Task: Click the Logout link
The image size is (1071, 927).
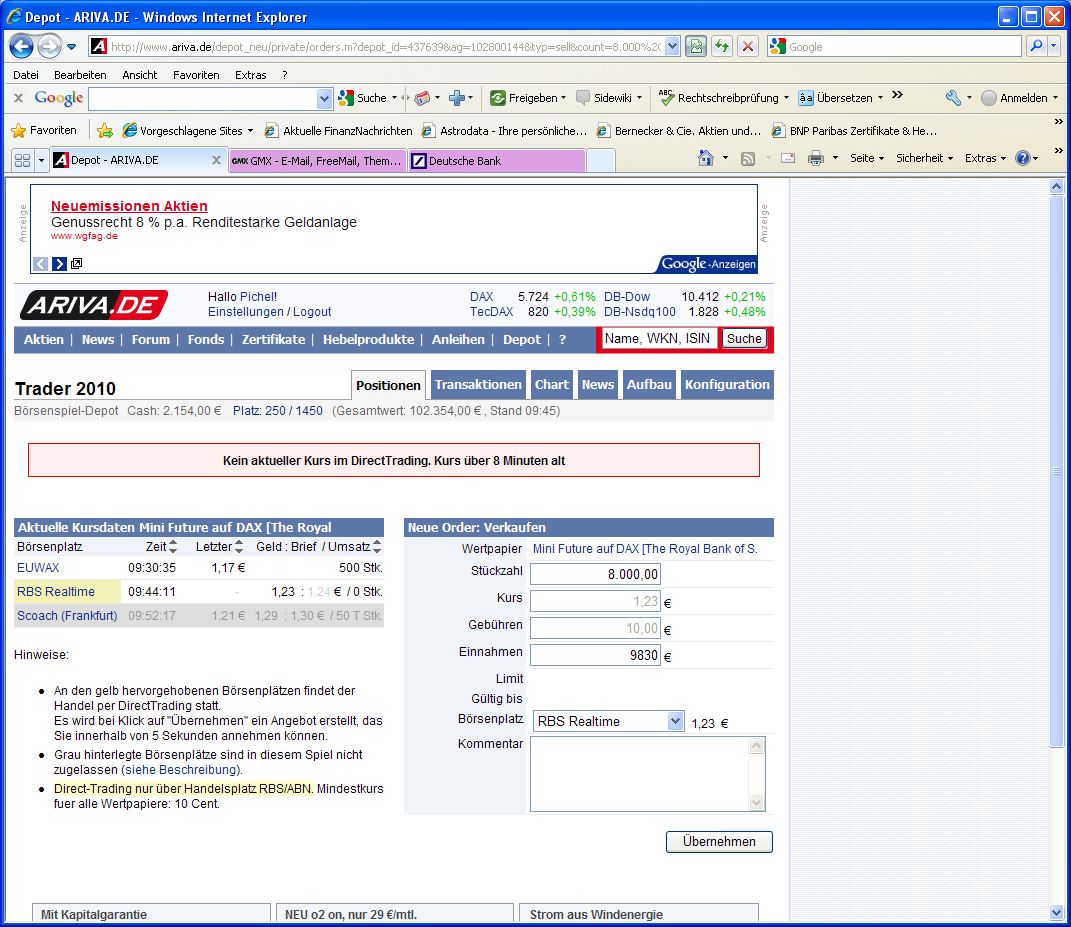Action: pos(312,312)
